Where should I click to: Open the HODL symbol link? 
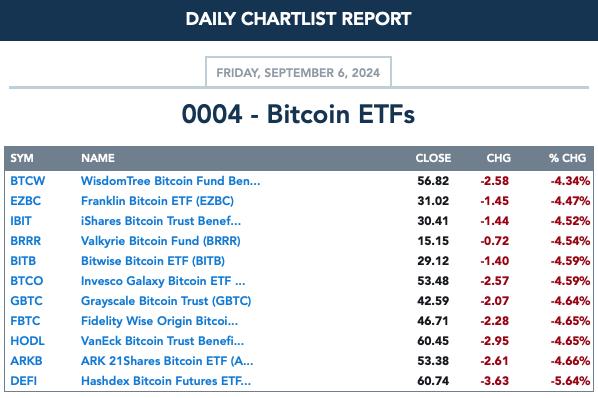point(27,341)
